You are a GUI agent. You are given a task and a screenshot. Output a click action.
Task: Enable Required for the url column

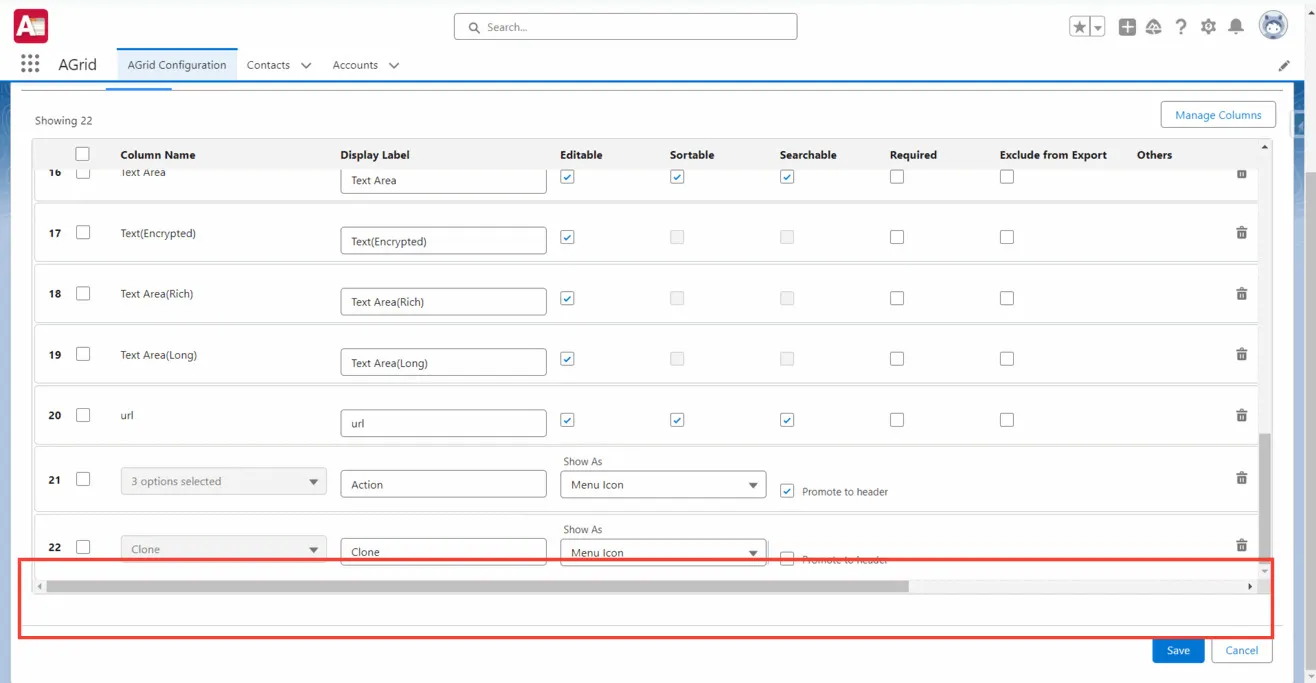click(x=896, y=419)
